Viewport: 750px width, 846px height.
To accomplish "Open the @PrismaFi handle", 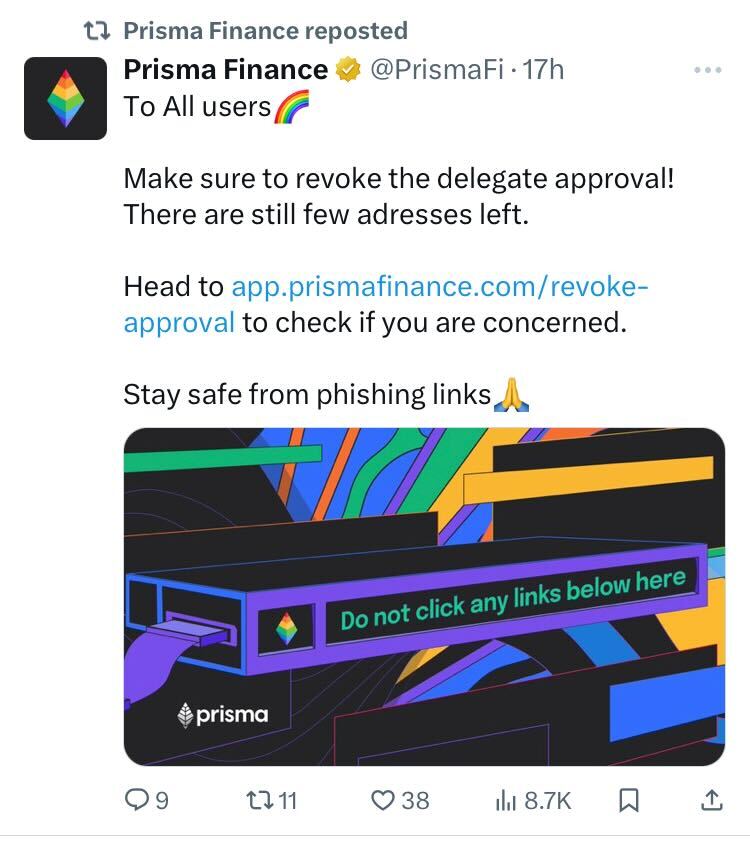I will click(436, 70).
